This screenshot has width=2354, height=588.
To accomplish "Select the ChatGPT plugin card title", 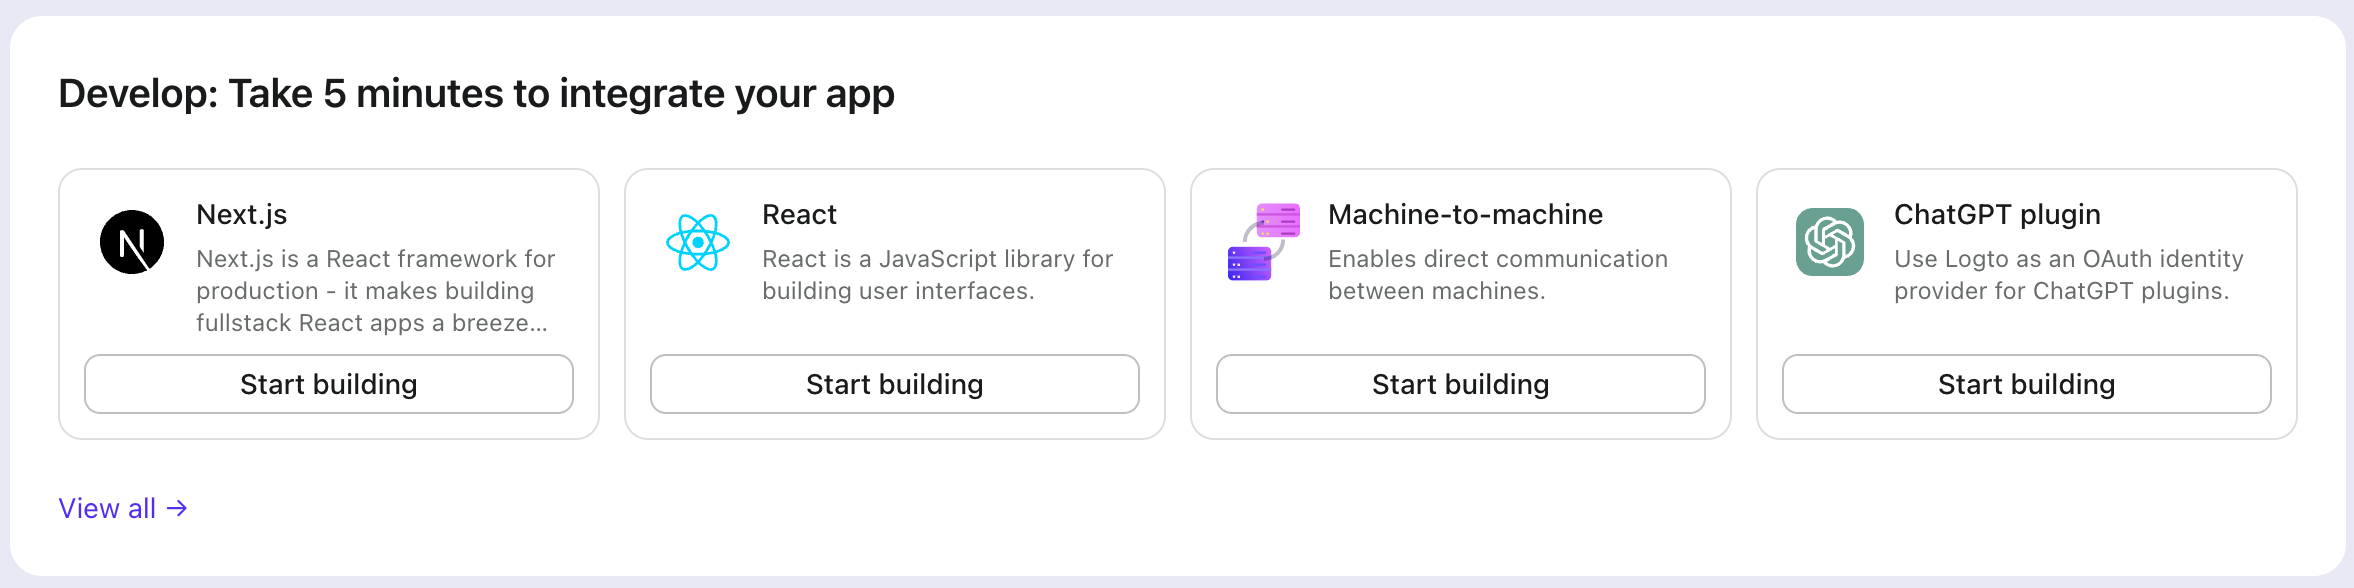I will click(1998, 215).
